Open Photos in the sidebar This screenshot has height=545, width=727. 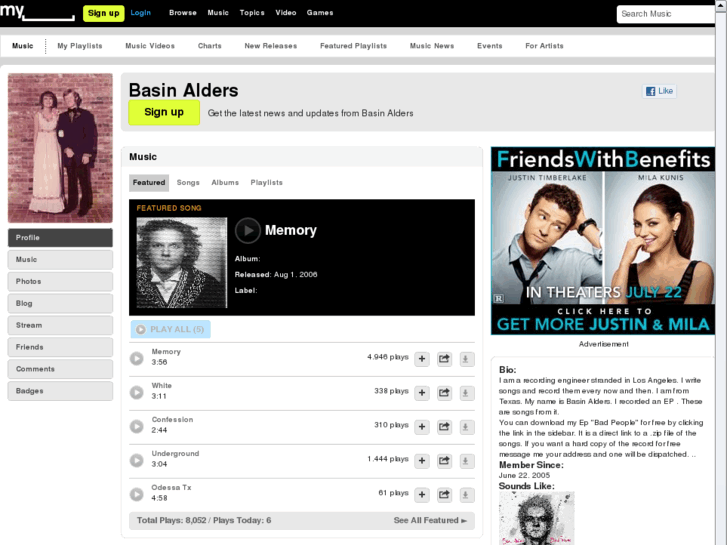[60, 282]
